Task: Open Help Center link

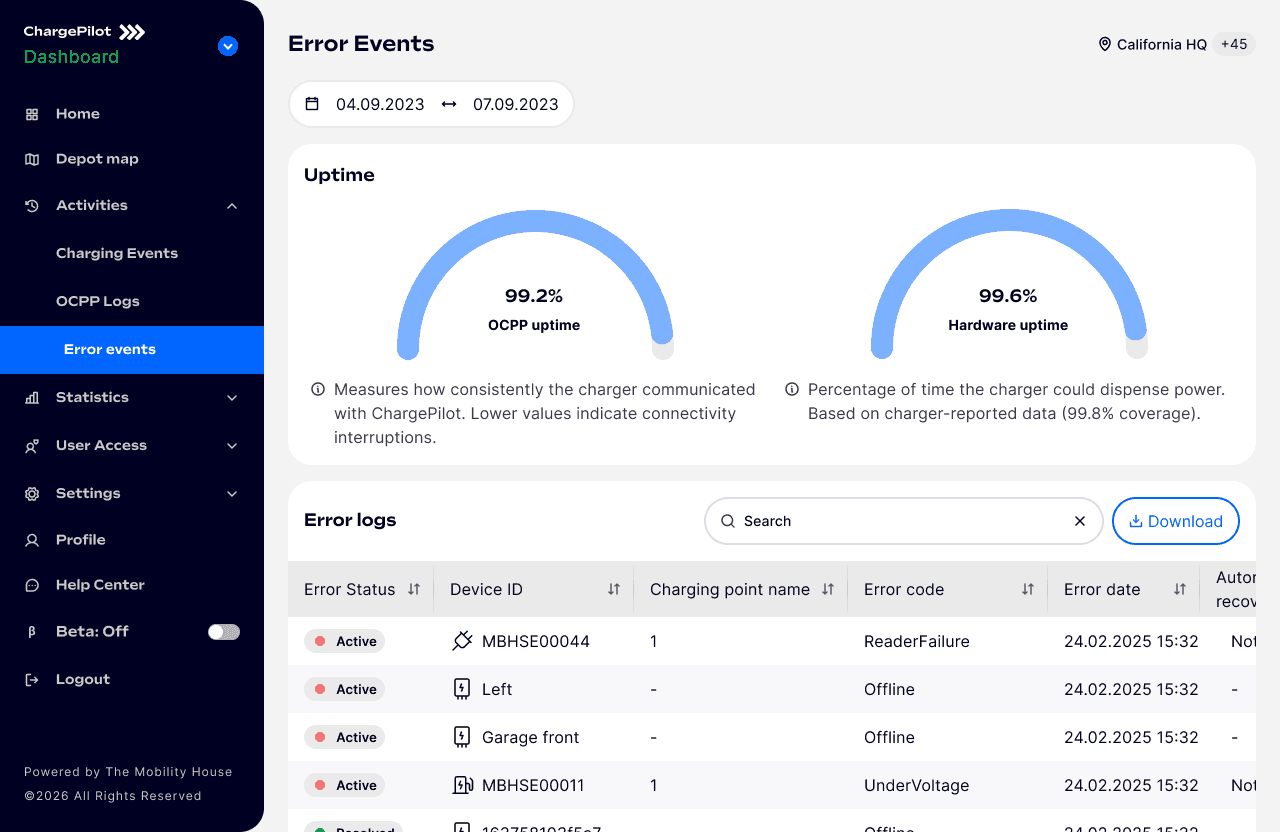Action: (x=100, y=585)
